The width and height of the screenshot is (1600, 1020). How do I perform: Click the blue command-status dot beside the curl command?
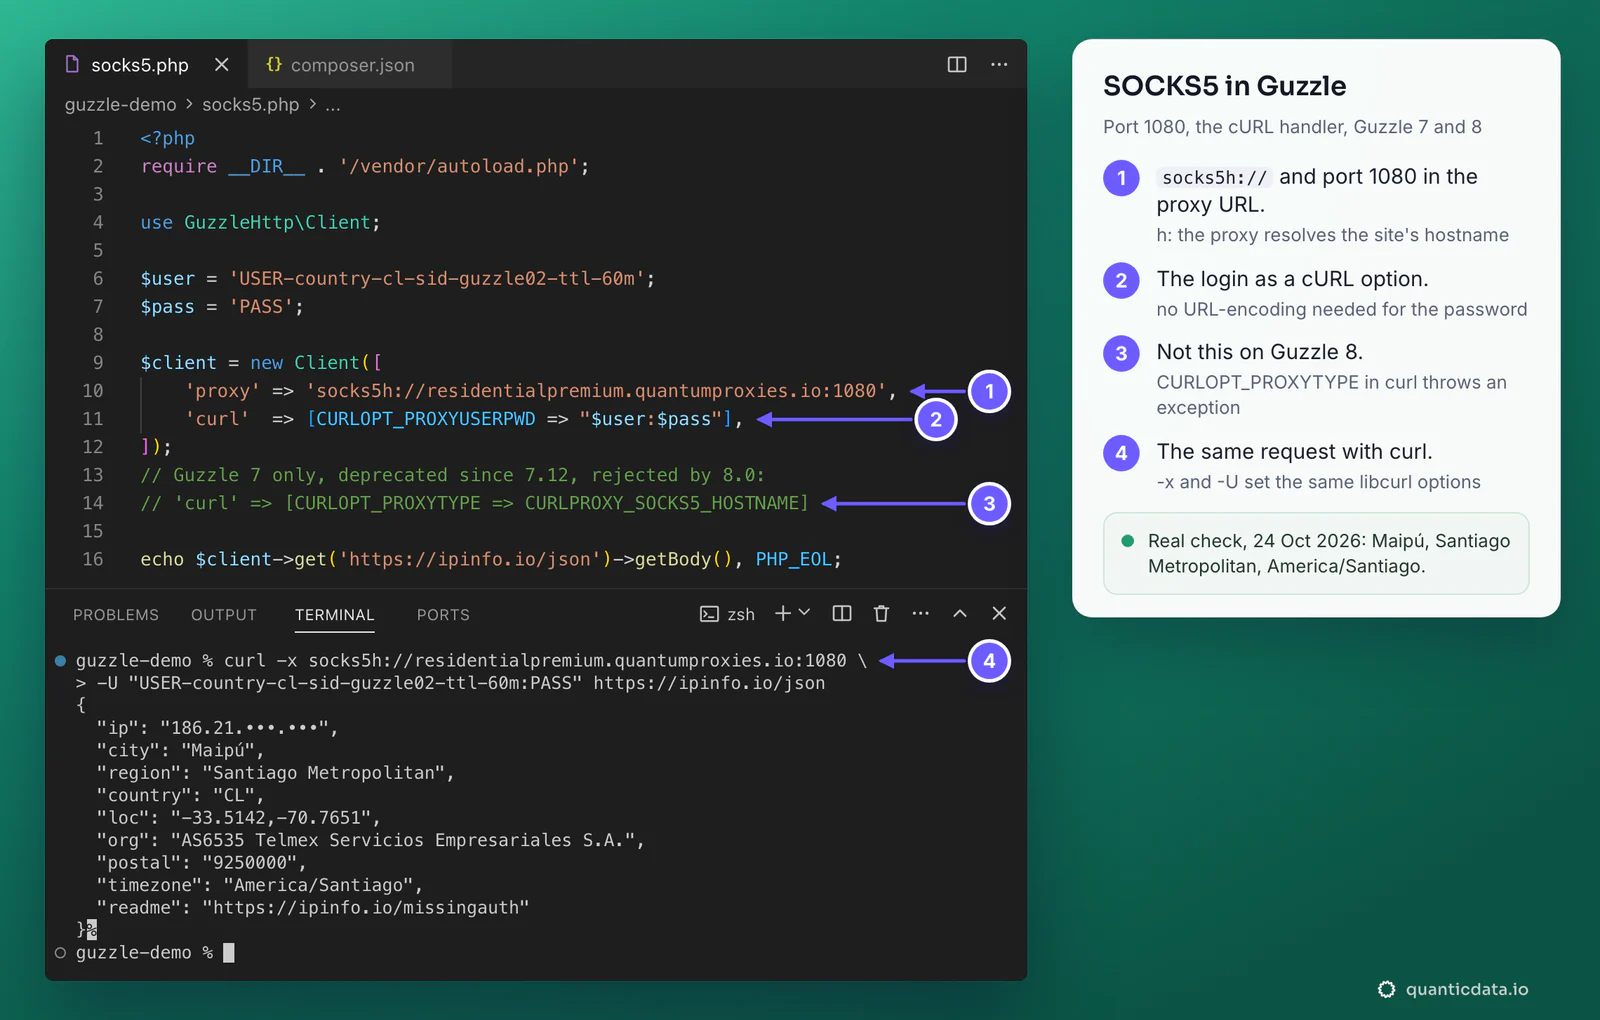[60, 660]
